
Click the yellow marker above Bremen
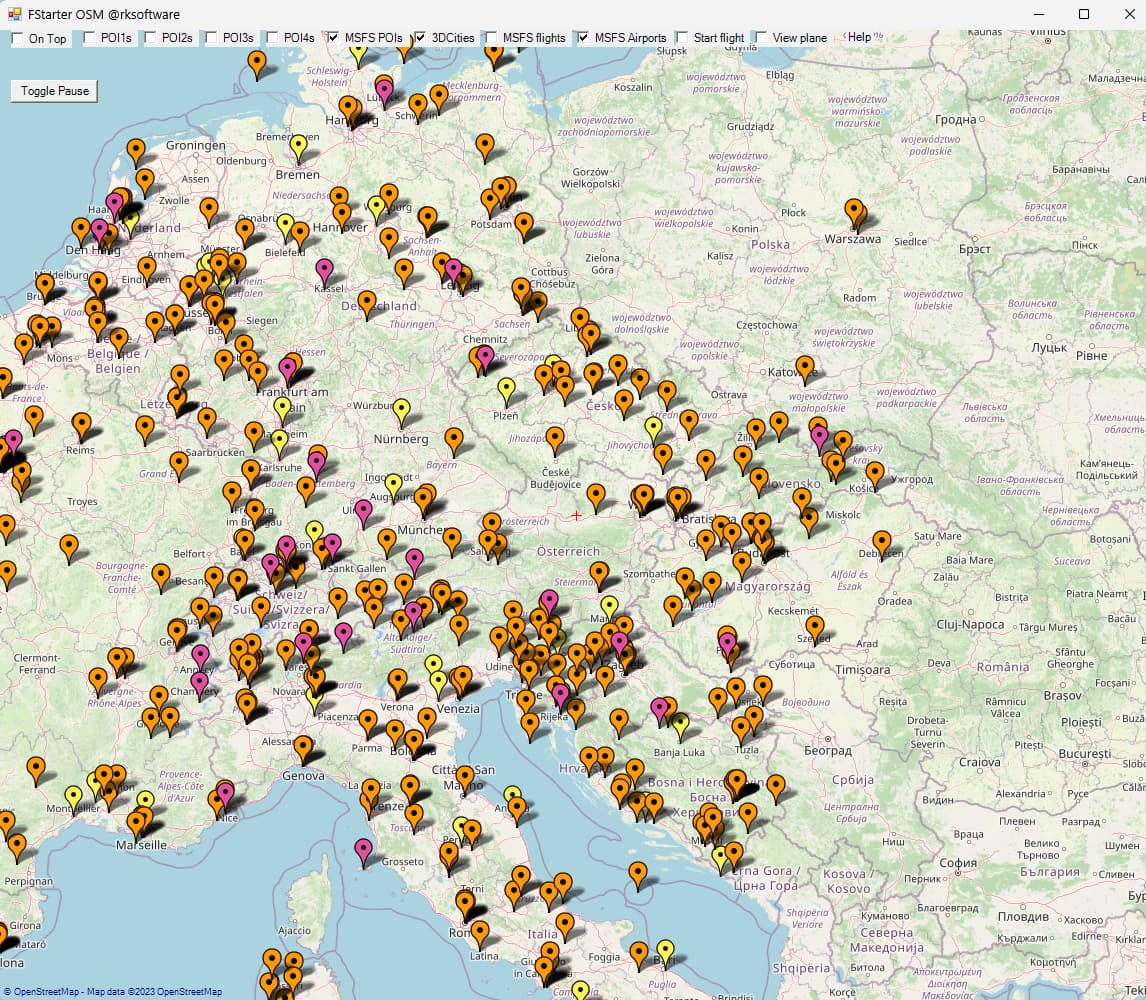click(298, 146)
